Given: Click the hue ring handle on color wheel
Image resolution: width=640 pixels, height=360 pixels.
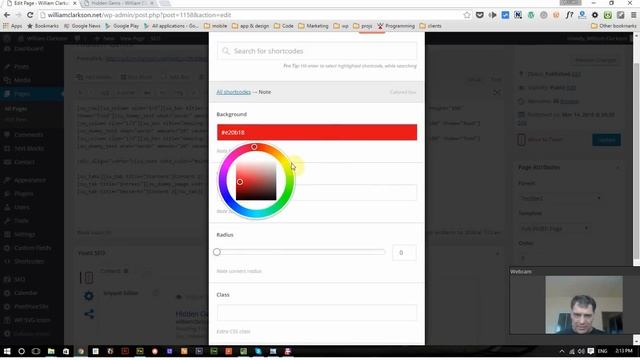Looking at the screenshot, I should (x=254, y=147).
